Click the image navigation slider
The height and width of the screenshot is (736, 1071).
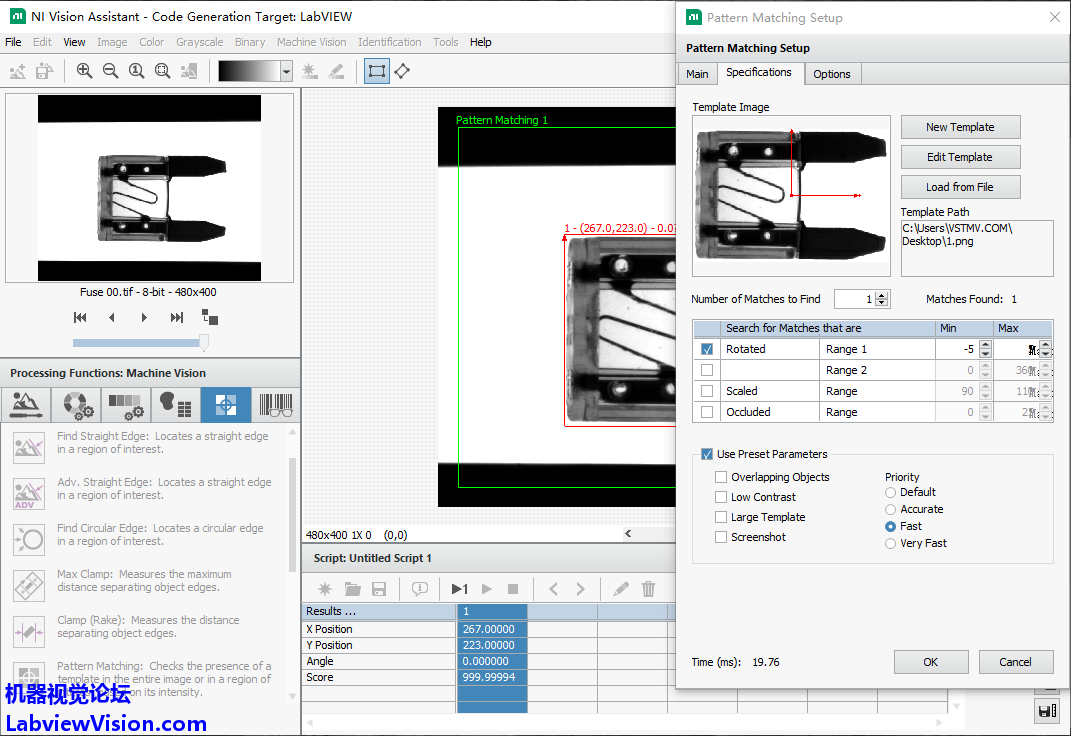click(x=139, y=343)
